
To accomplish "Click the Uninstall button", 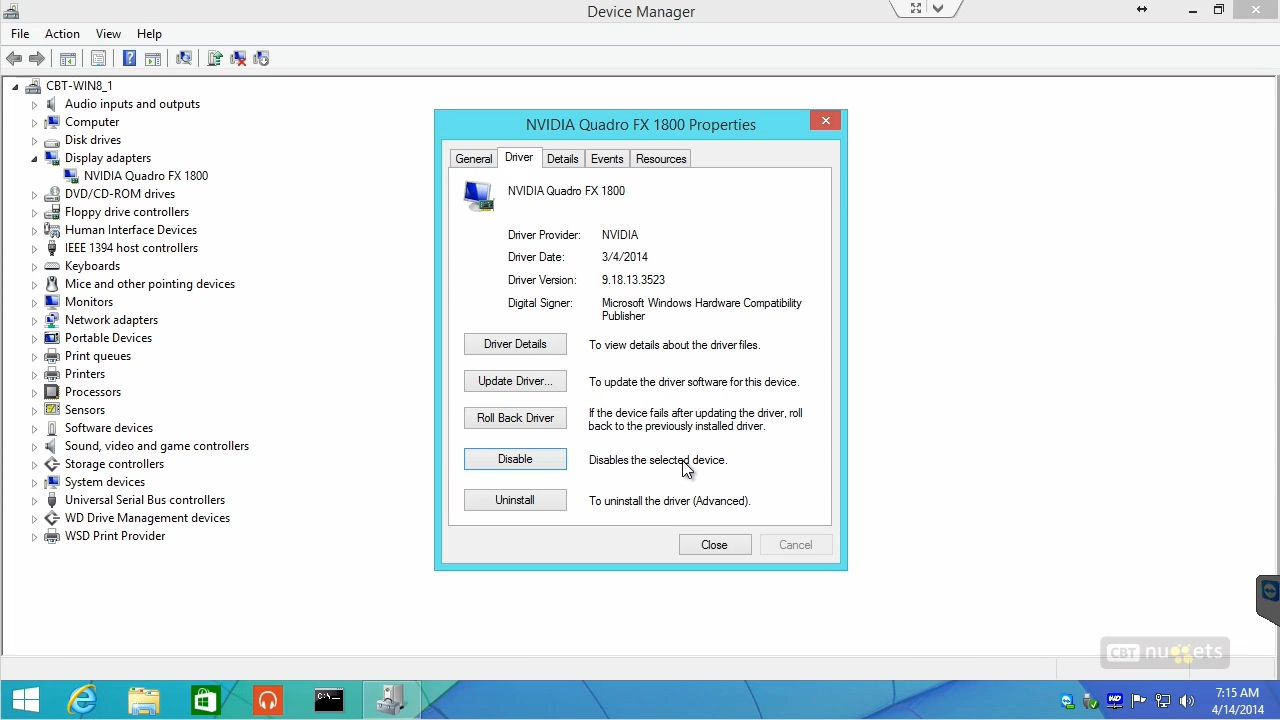I will click(x=515, y=500).
